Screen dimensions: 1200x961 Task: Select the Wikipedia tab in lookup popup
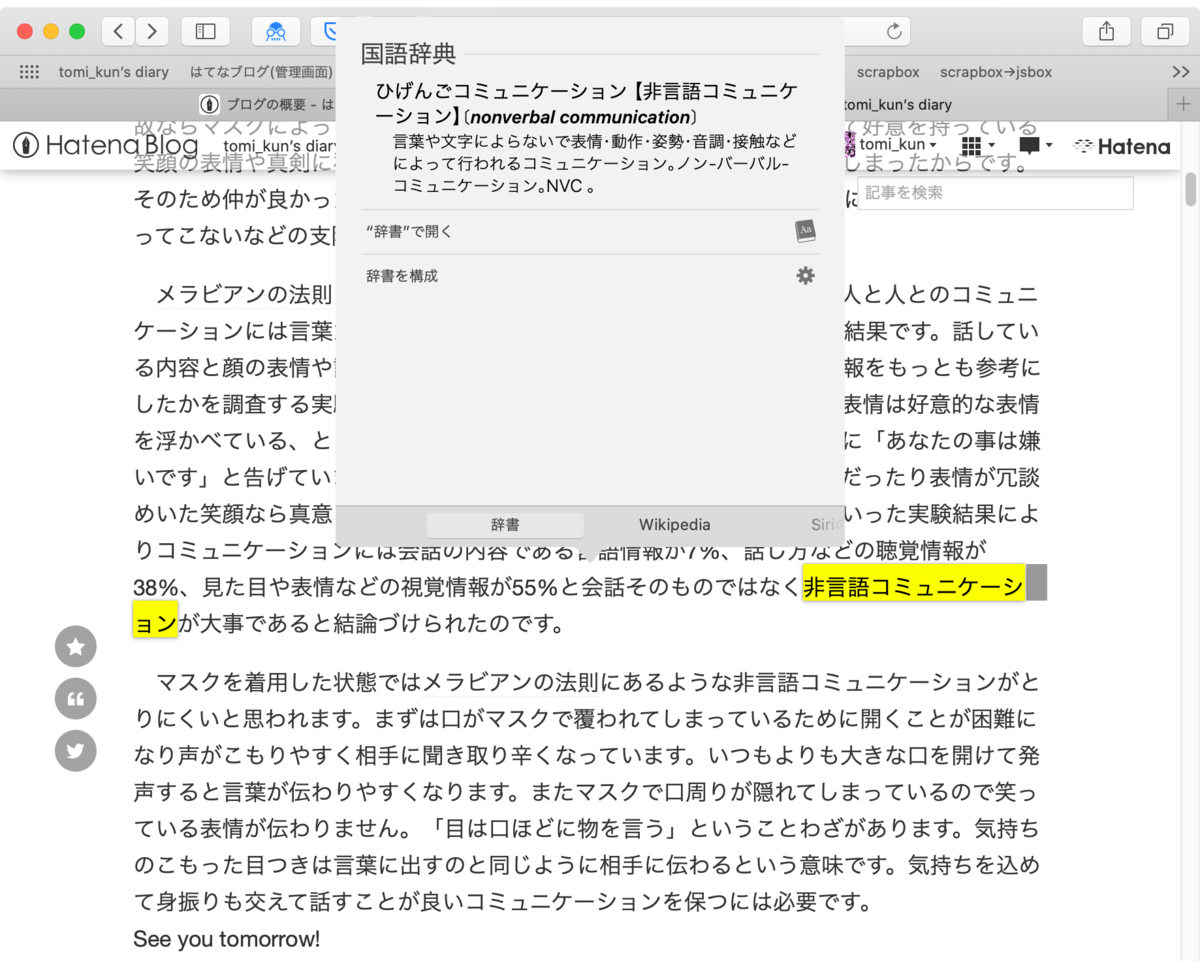tap(675, 525)
